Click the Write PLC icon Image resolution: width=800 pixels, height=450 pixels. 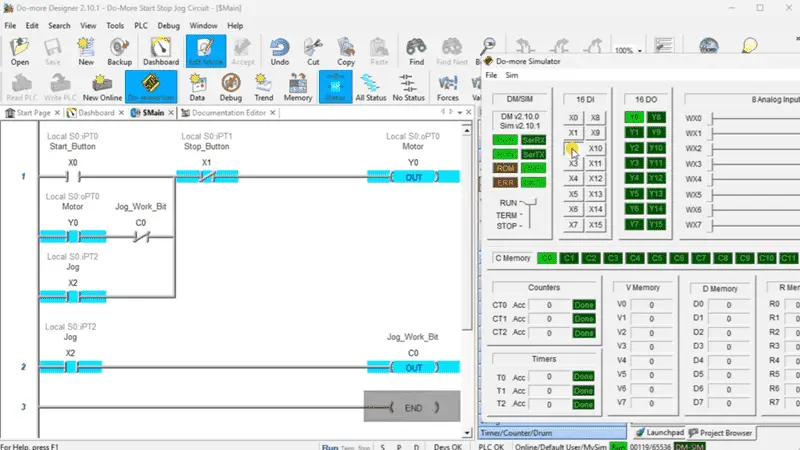coord(60,87)
